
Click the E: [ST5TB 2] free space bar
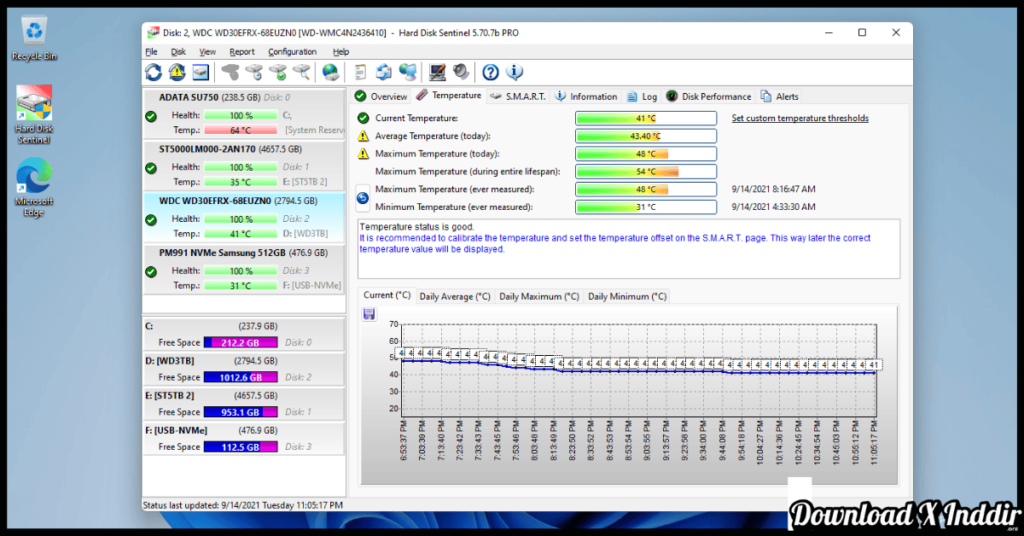coord(240,412)
